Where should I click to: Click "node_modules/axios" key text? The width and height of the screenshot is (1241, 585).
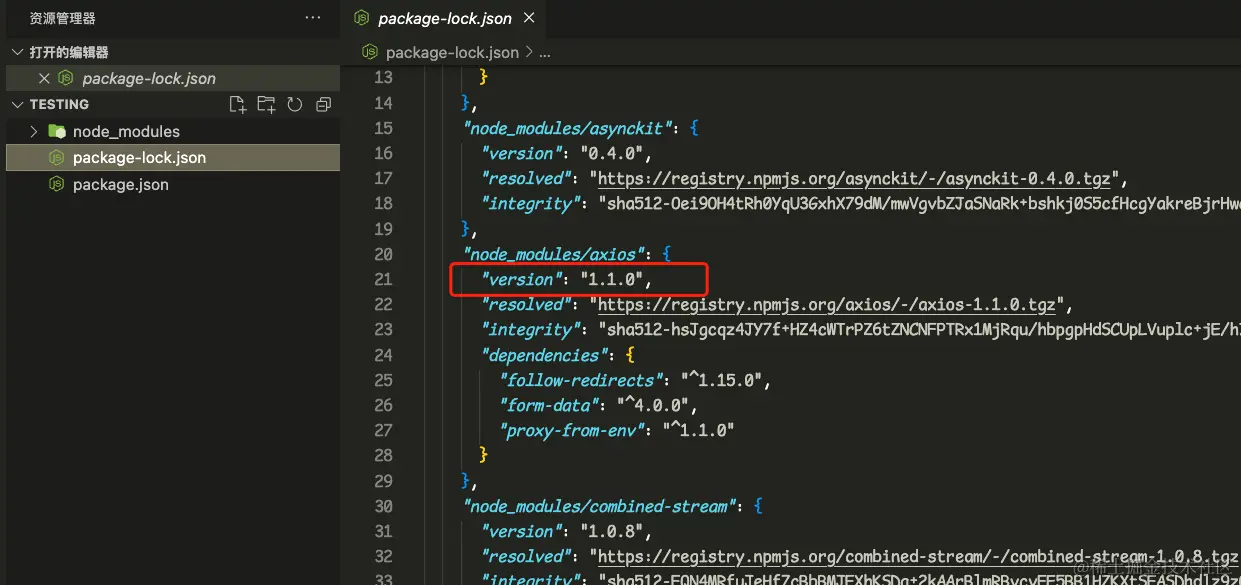(554, 254)
